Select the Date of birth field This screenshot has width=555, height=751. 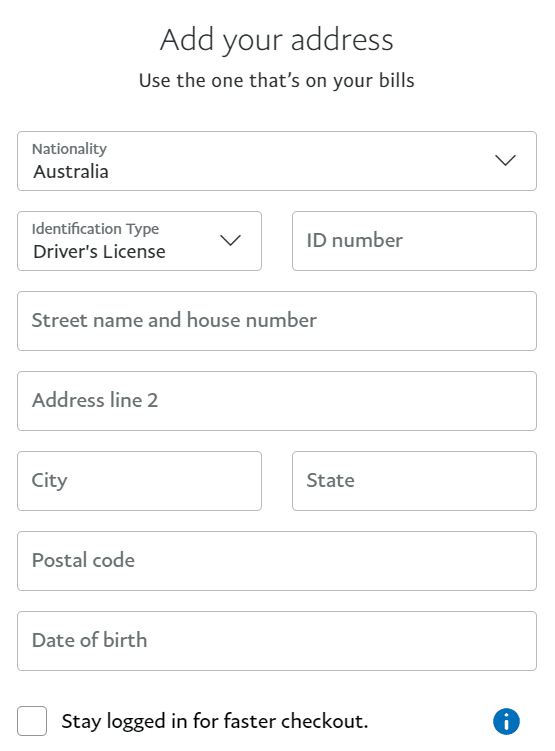tap(277, 641)
